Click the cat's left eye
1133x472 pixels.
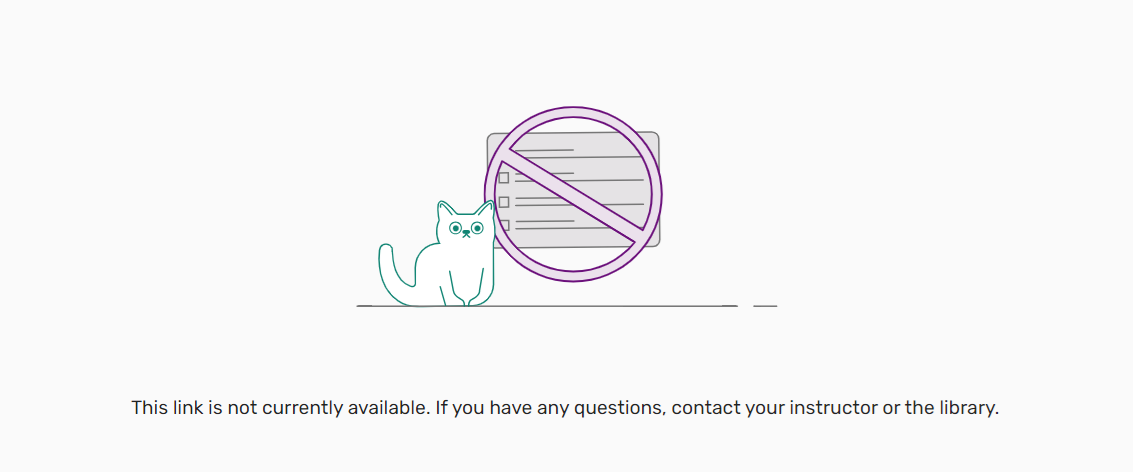coord(456,229)
